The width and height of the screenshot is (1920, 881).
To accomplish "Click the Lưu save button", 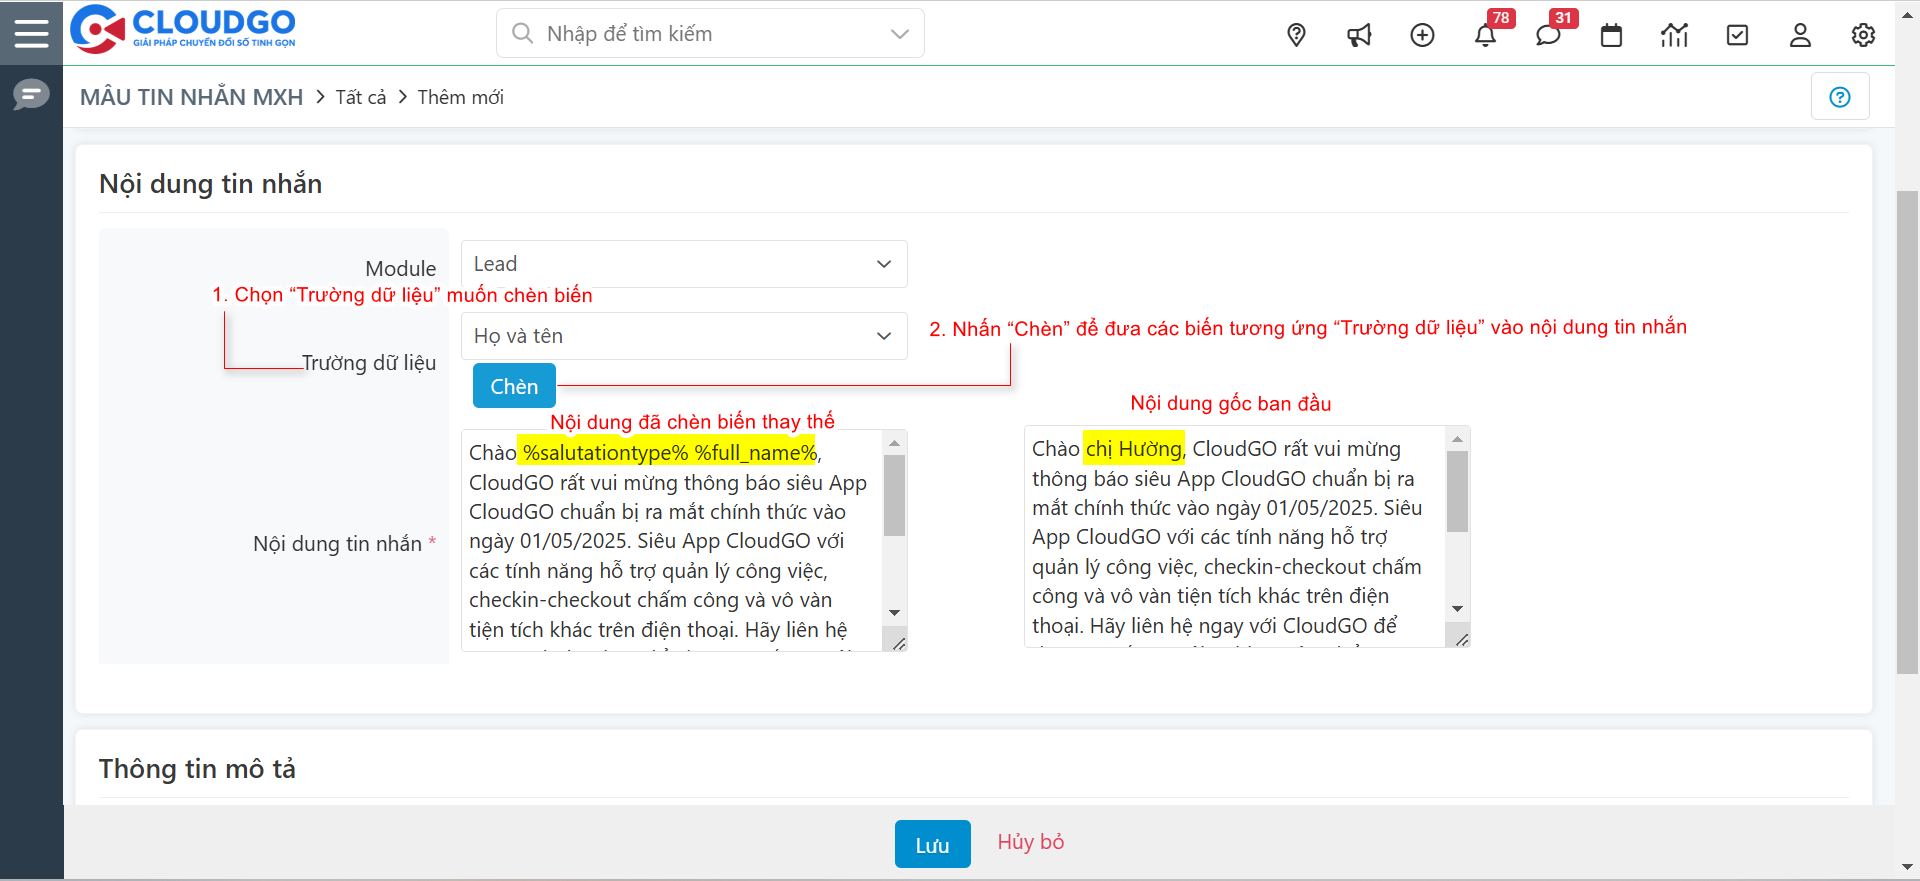I will [932, 844].
